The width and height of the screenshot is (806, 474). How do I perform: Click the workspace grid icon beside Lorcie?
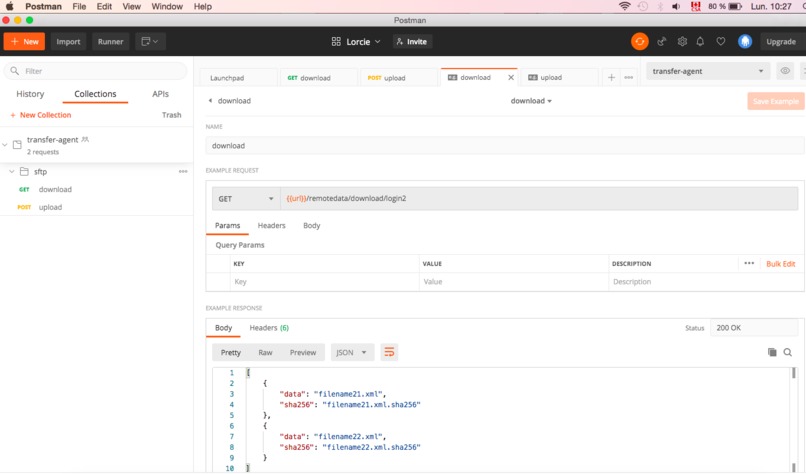tap(336, 42)
